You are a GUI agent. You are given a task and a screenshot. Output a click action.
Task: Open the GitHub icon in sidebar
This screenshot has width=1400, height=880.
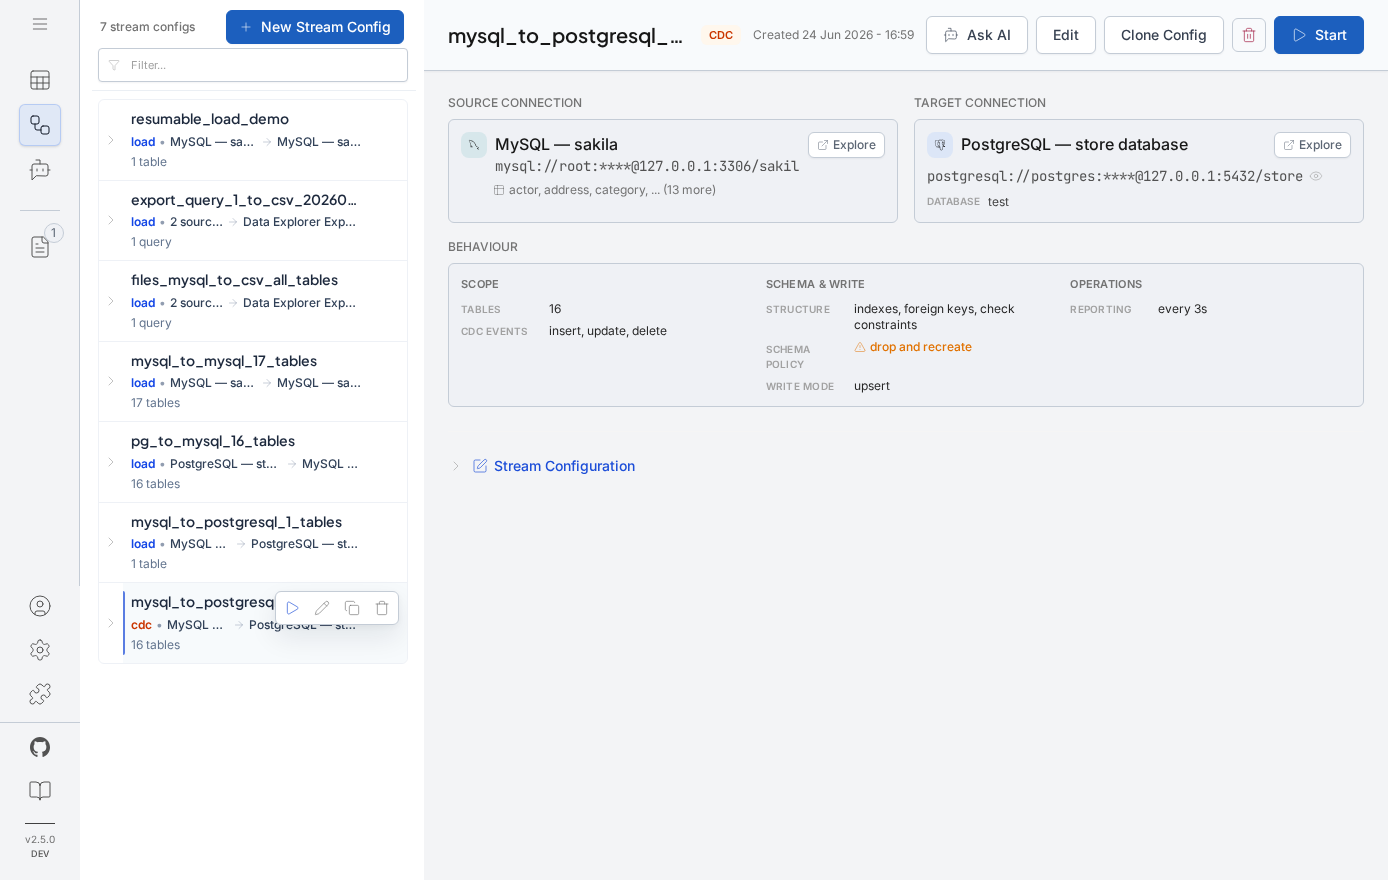click(x=40, y=747)
